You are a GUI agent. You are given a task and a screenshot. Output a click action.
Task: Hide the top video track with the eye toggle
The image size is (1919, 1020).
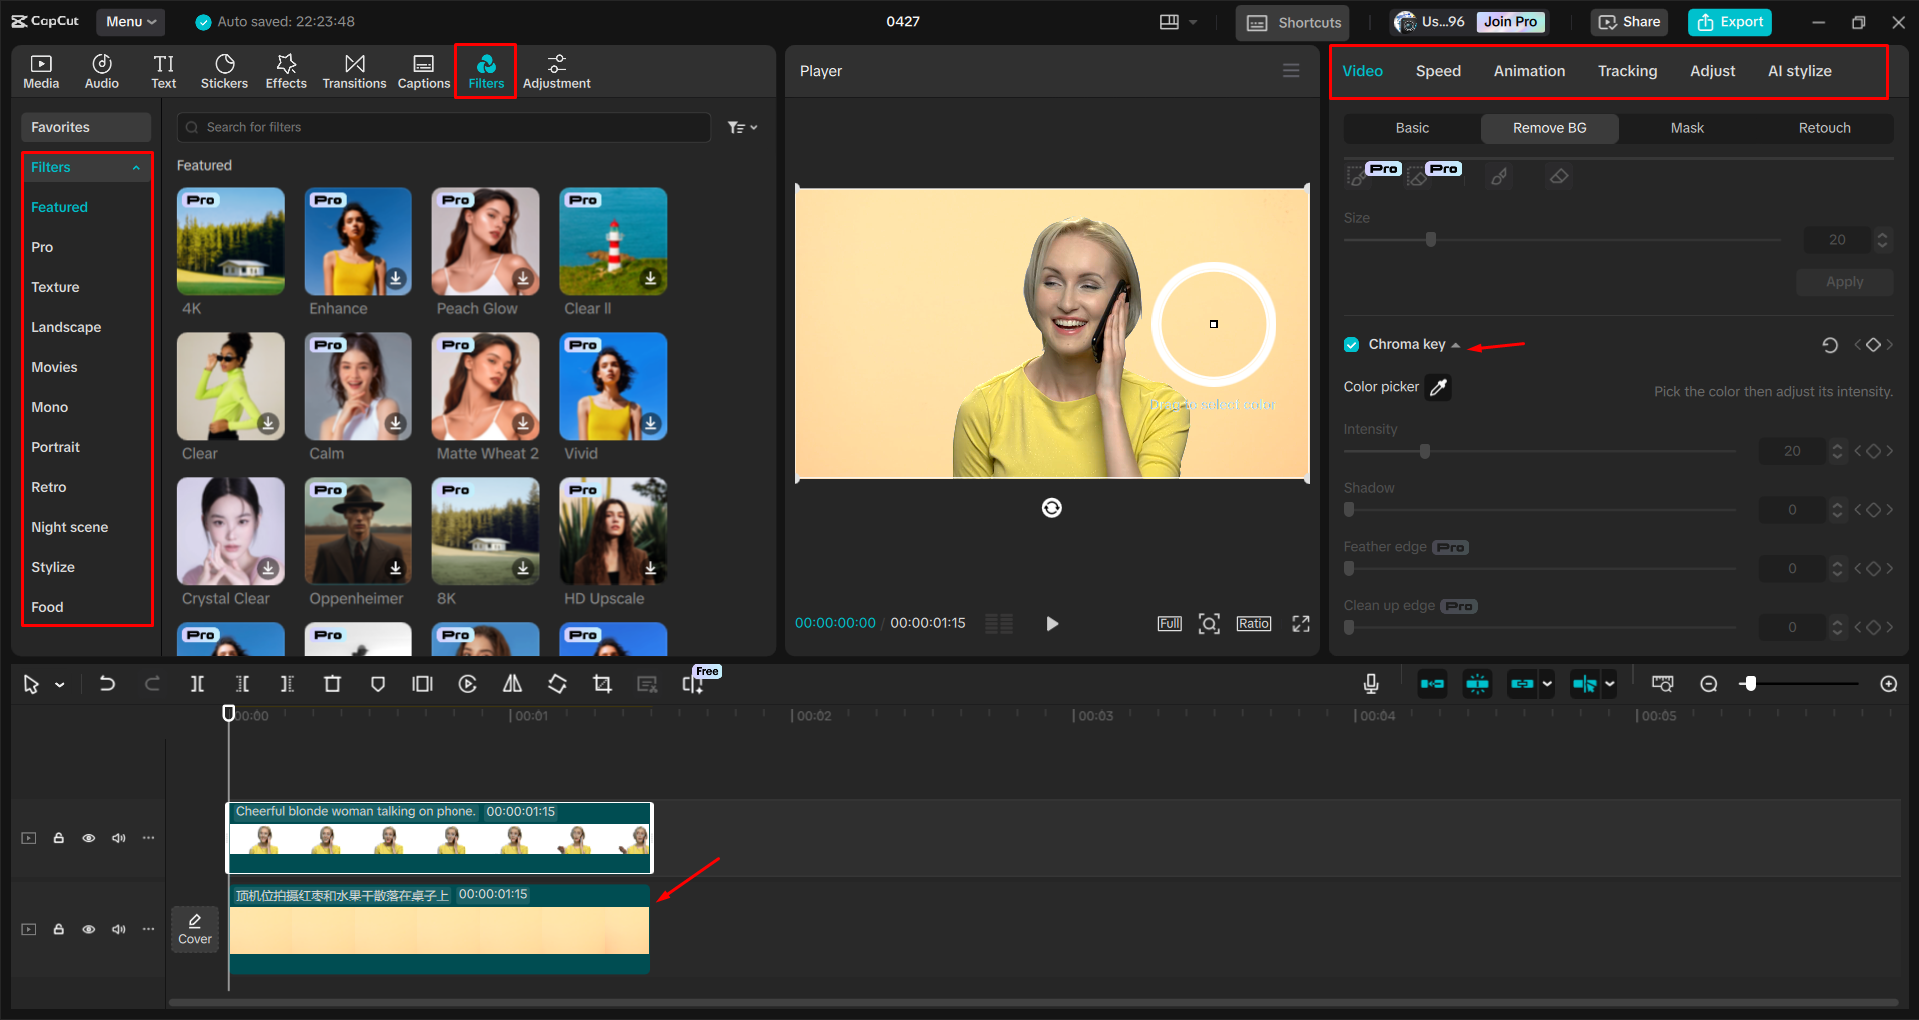[x=89, y=838]
